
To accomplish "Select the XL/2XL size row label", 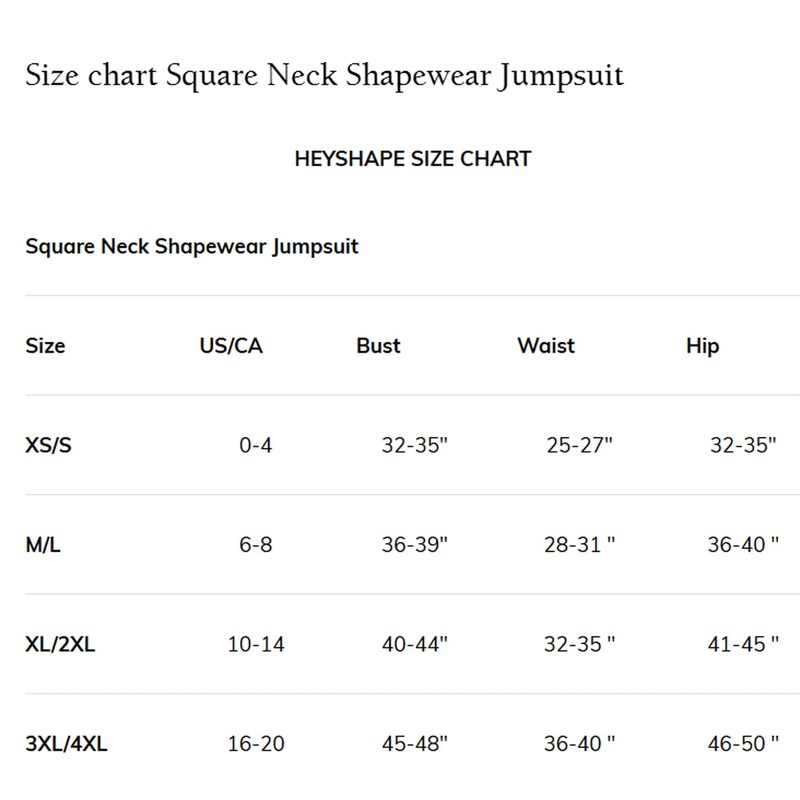I will 60,644.
